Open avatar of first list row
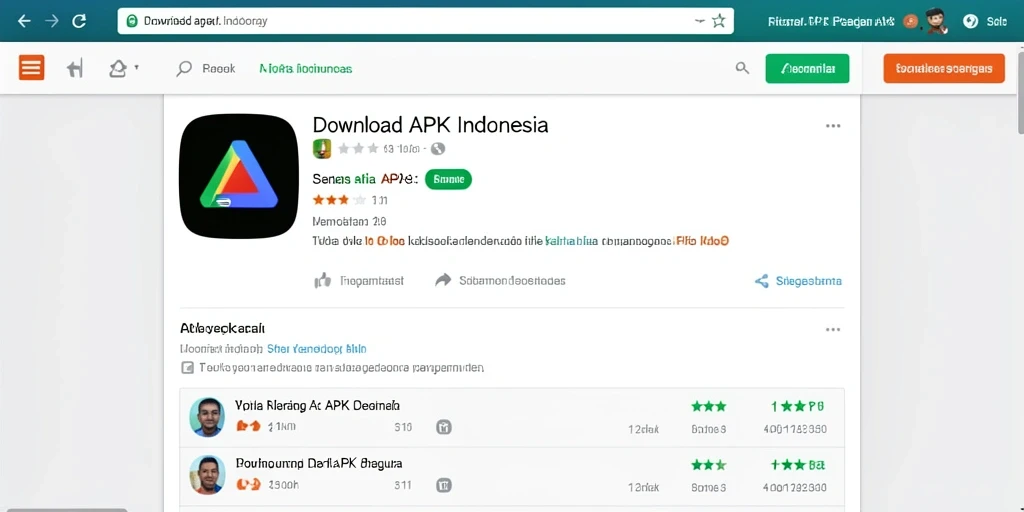Screen dimensions: 1024x512 tap(207, 417)
